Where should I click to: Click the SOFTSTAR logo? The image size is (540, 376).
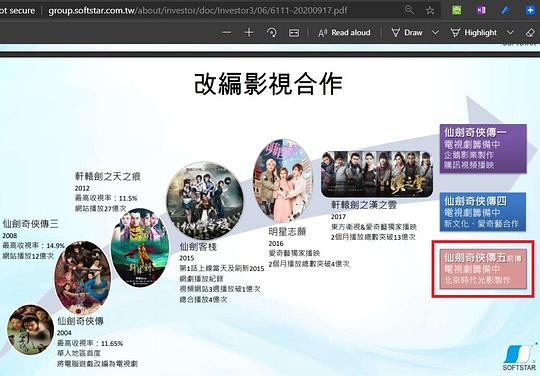(519, 358)
